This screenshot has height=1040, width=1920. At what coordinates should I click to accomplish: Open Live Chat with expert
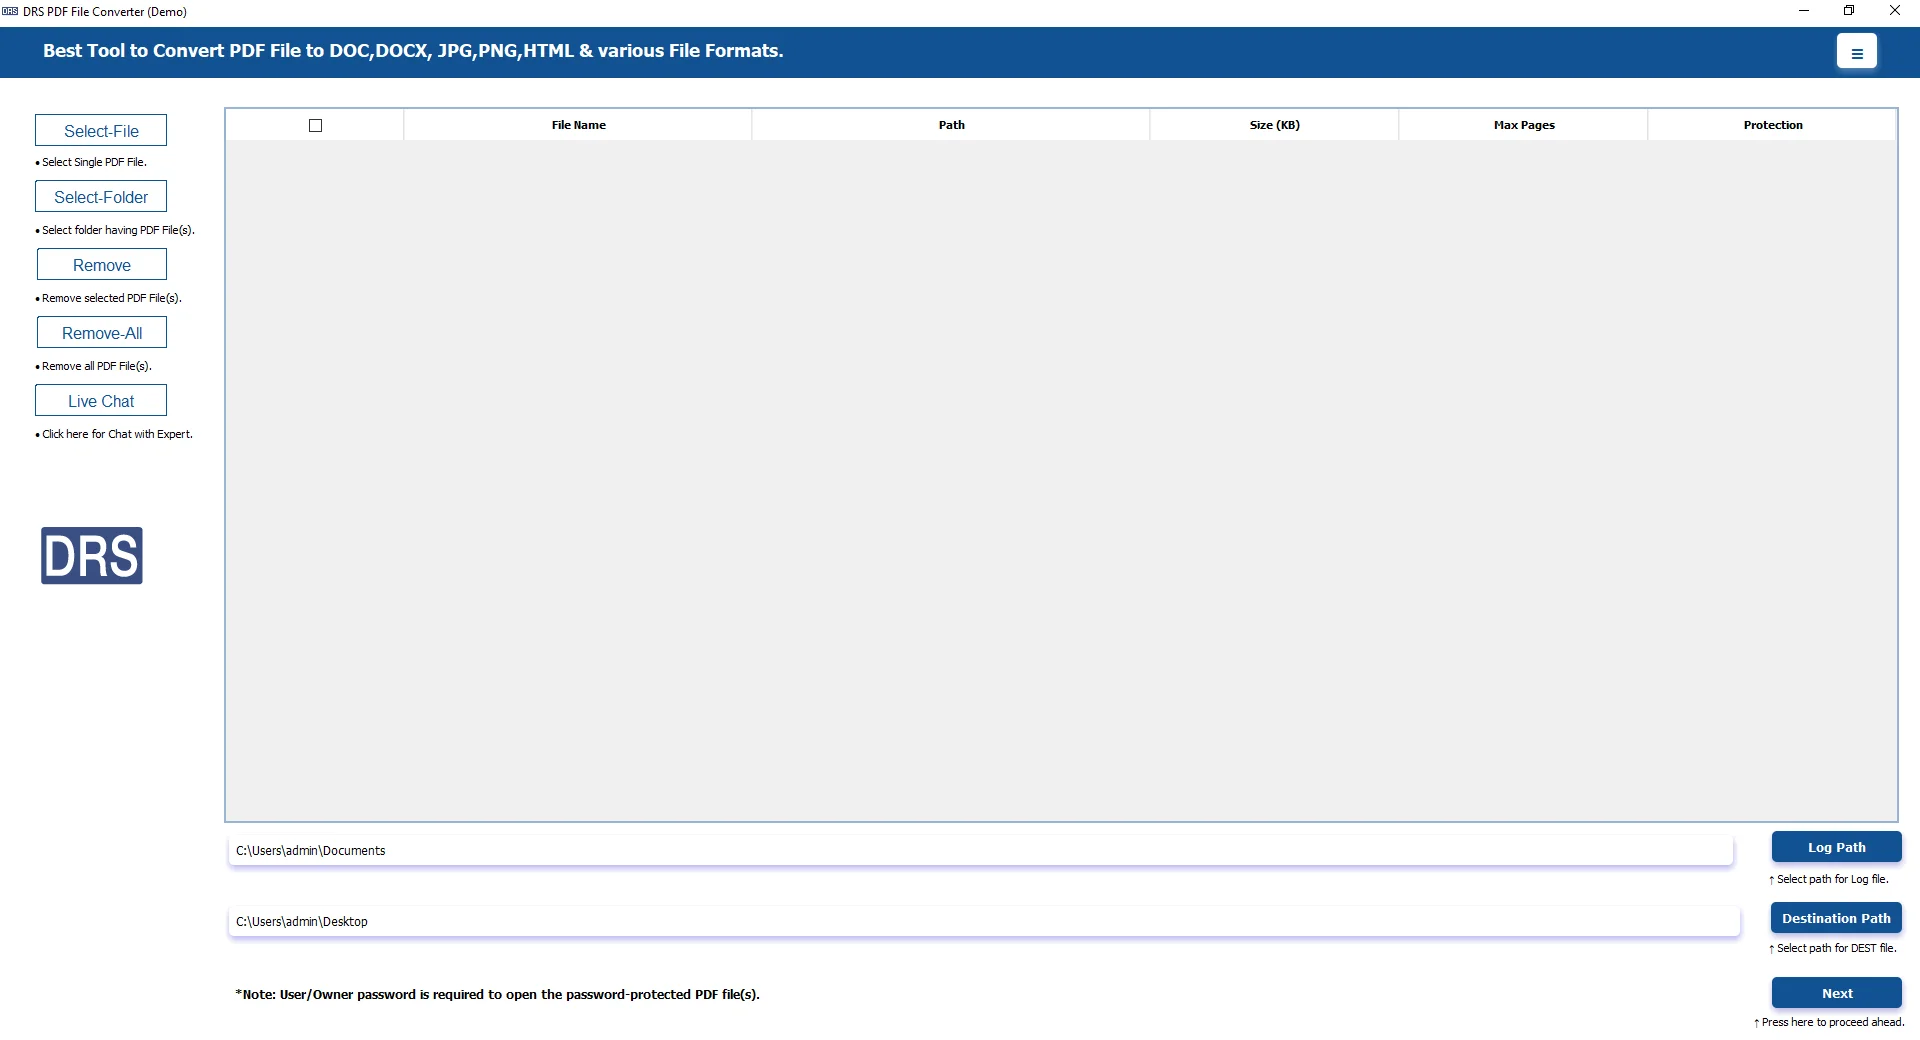[x=101, y=401]
